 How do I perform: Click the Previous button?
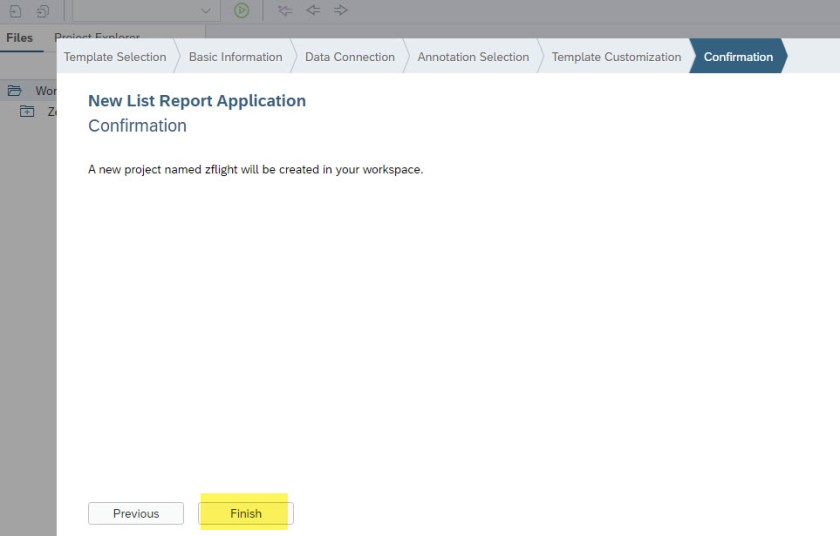tap(136, 513)
